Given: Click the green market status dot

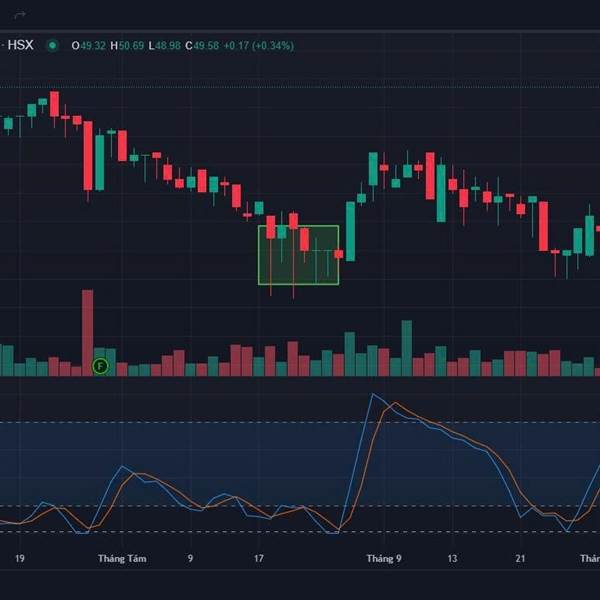Looking at the screenshot, I should [52, 46].
